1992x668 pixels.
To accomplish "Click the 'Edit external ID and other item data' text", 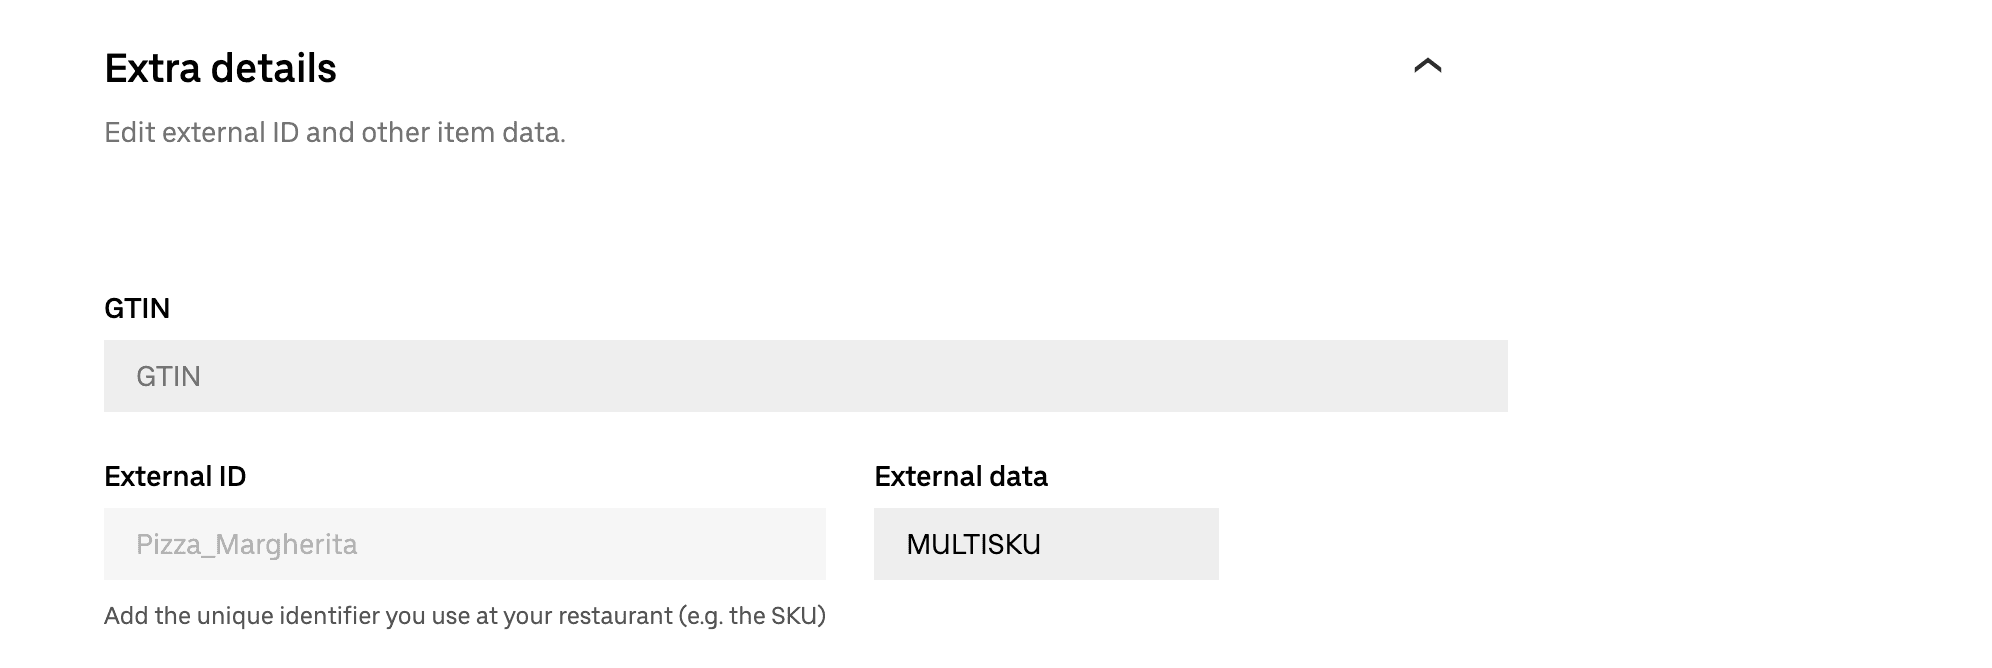I will pos(335,129).
